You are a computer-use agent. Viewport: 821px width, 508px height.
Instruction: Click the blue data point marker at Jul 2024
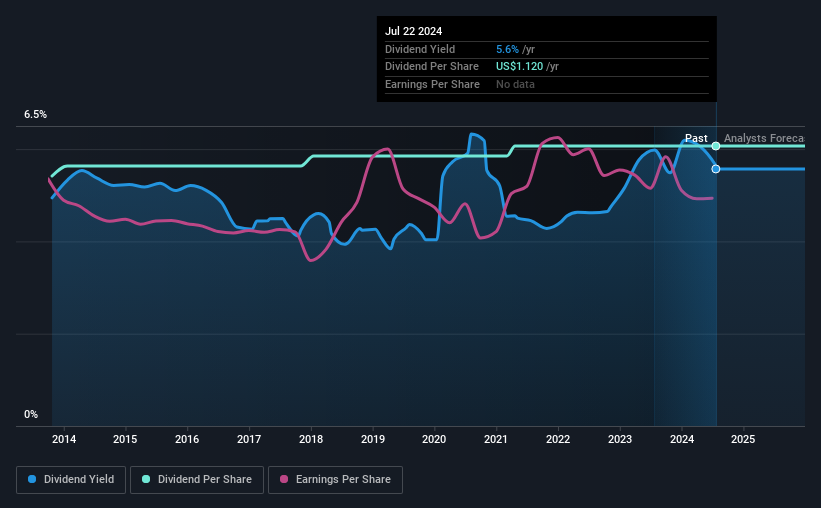(x=716, y=169)
